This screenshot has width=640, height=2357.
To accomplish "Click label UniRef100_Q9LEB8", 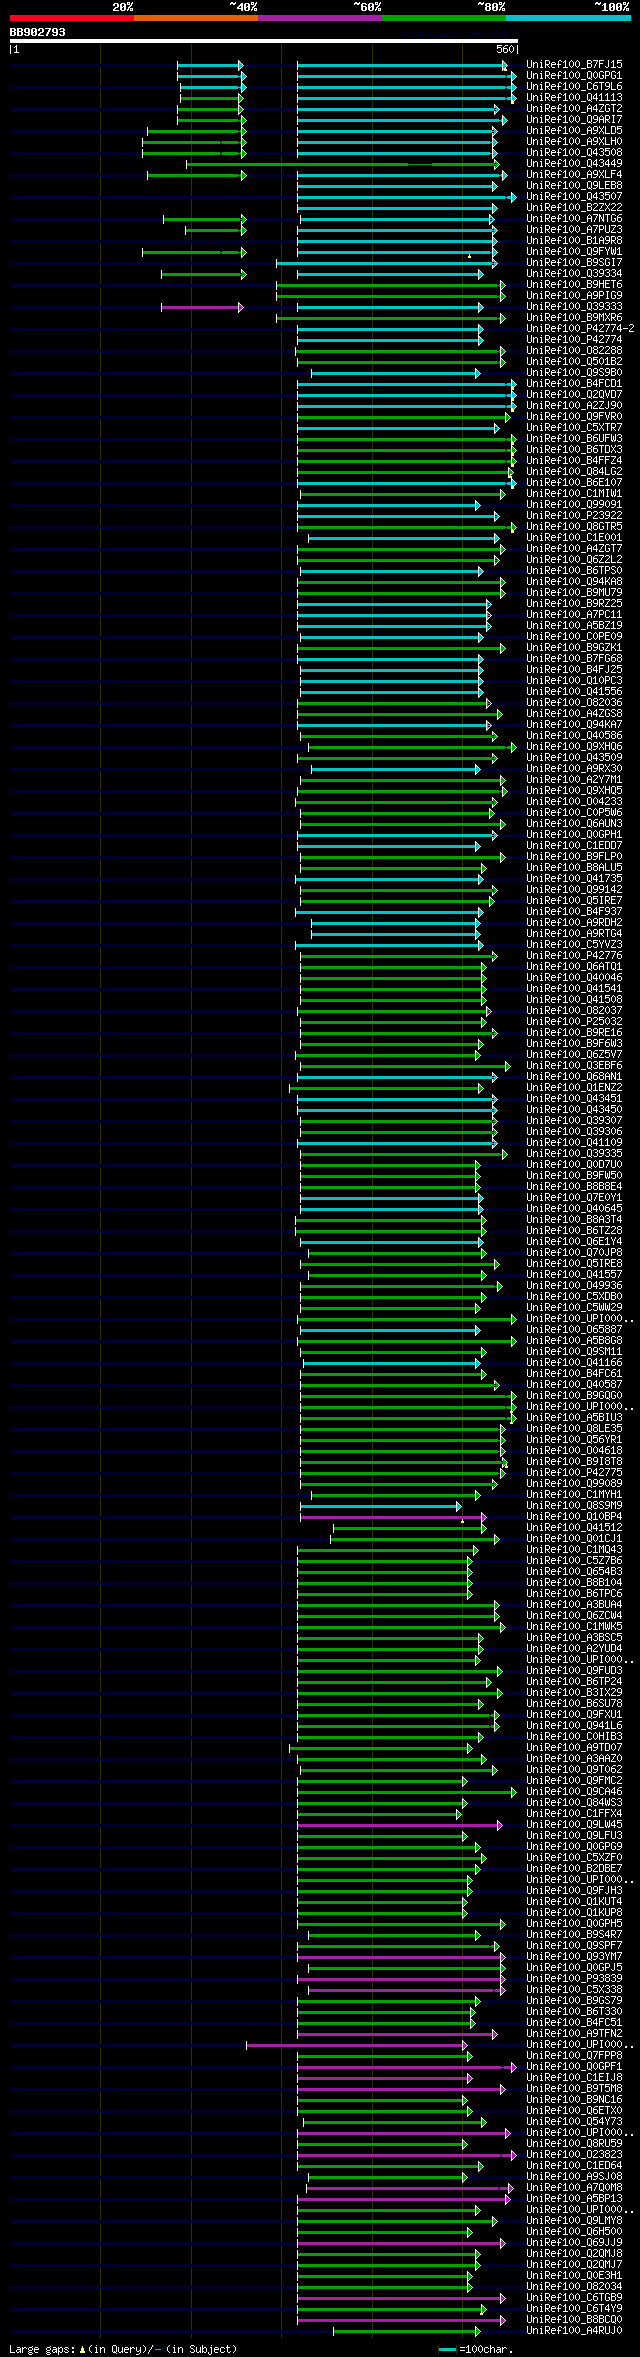I will [574, 185].
